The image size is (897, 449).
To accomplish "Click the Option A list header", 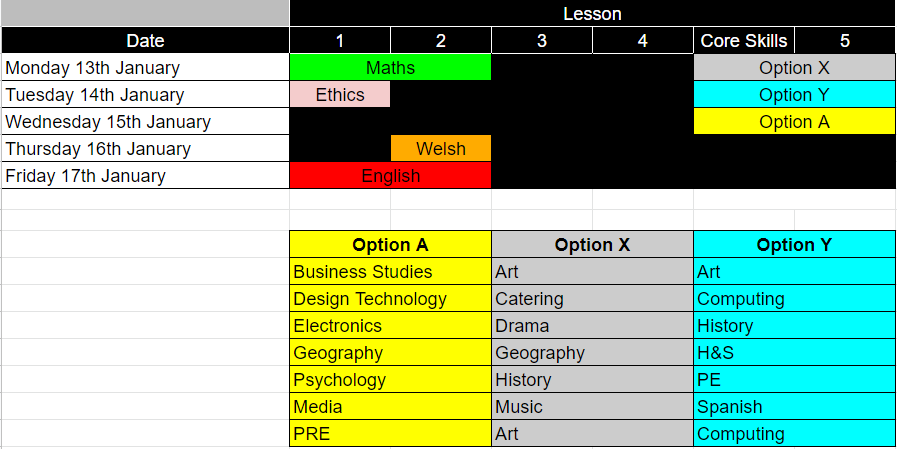I will (390, 245).
